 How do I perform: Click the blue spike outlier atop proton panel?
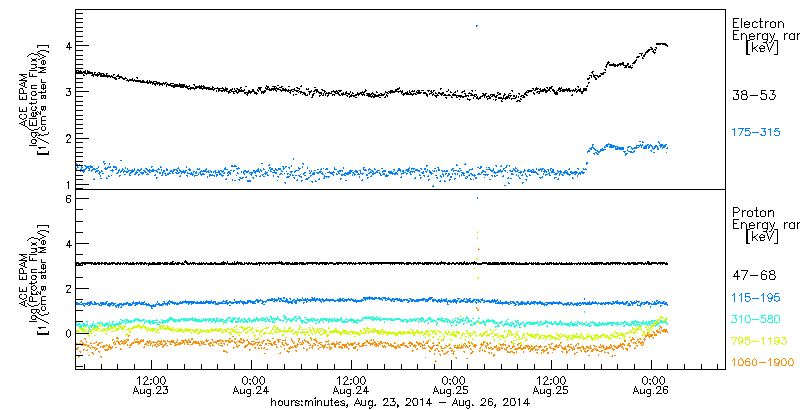tap(477, 197)
